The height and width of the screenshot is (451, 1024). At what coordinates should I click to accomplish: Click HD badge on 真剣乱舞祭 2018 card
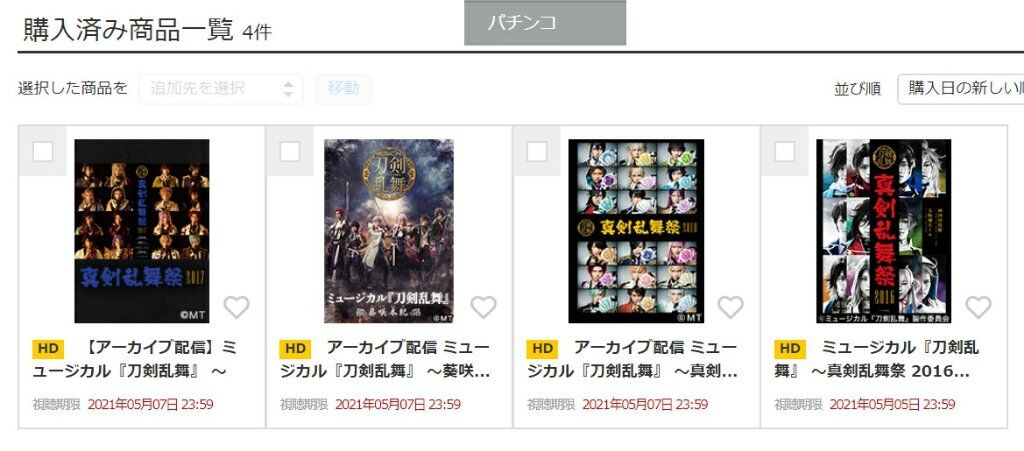[x=542, y=349]
